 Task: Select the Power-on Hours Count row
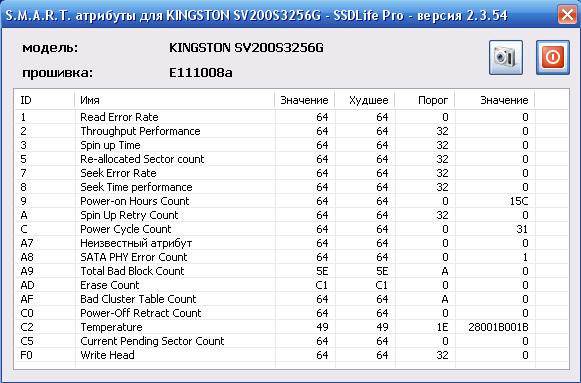[x=291, y=201]
